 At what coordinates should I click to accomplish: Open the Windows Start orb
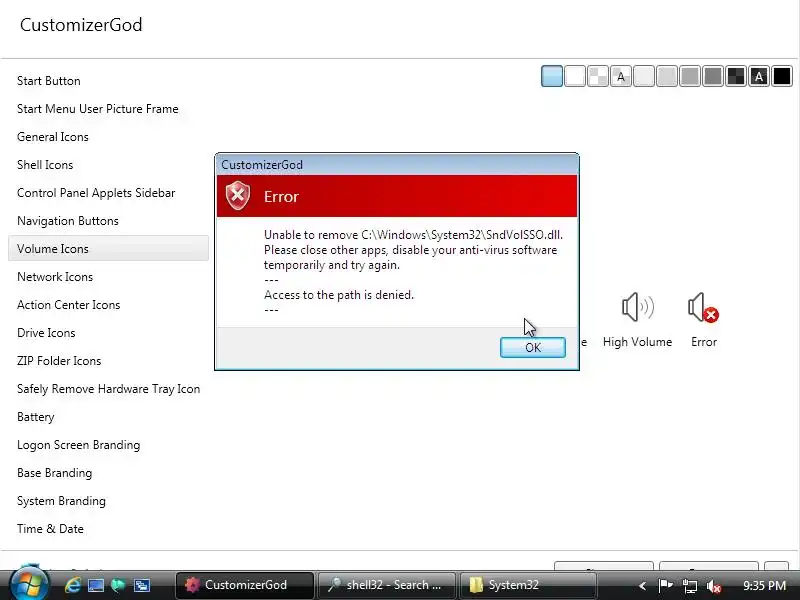(x=29, y=584)
